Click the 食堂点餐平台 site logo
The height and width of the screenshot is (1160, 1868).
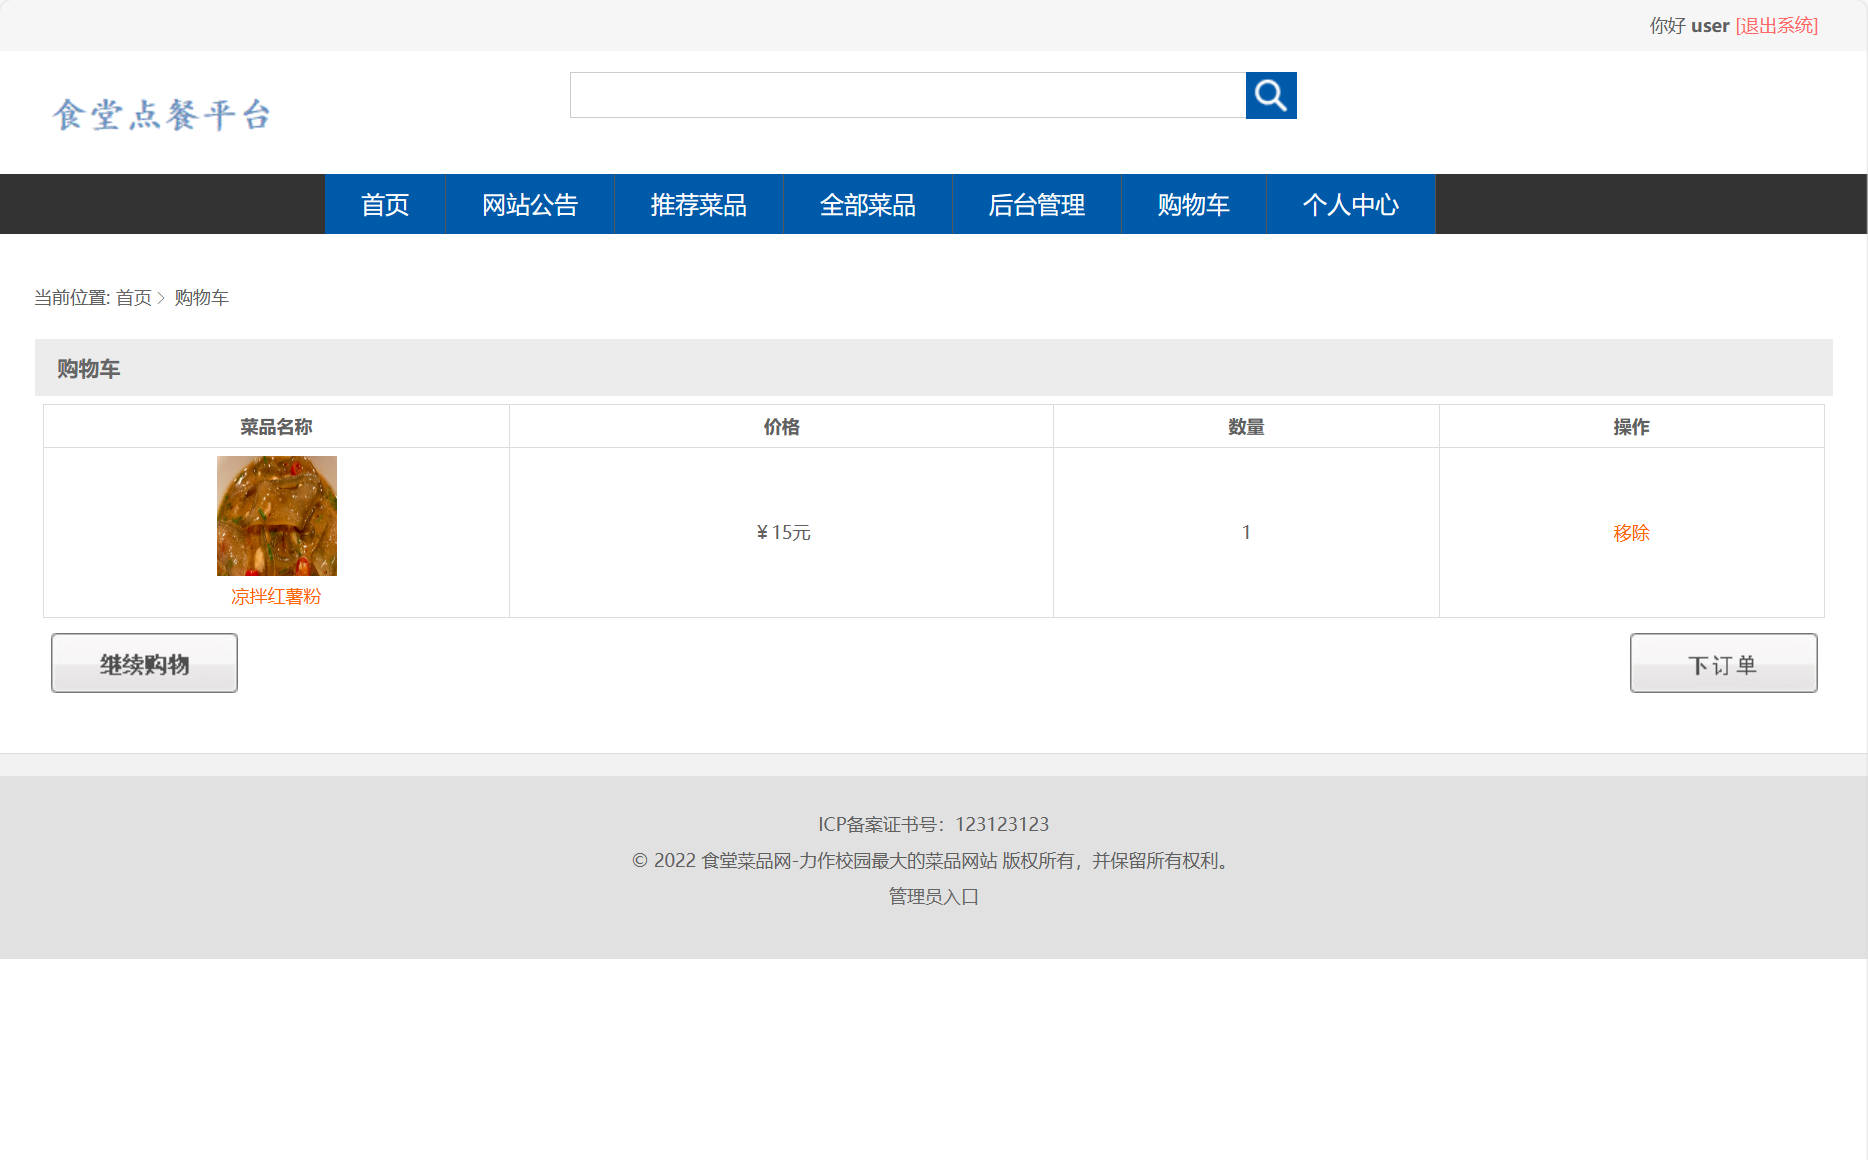162,115
